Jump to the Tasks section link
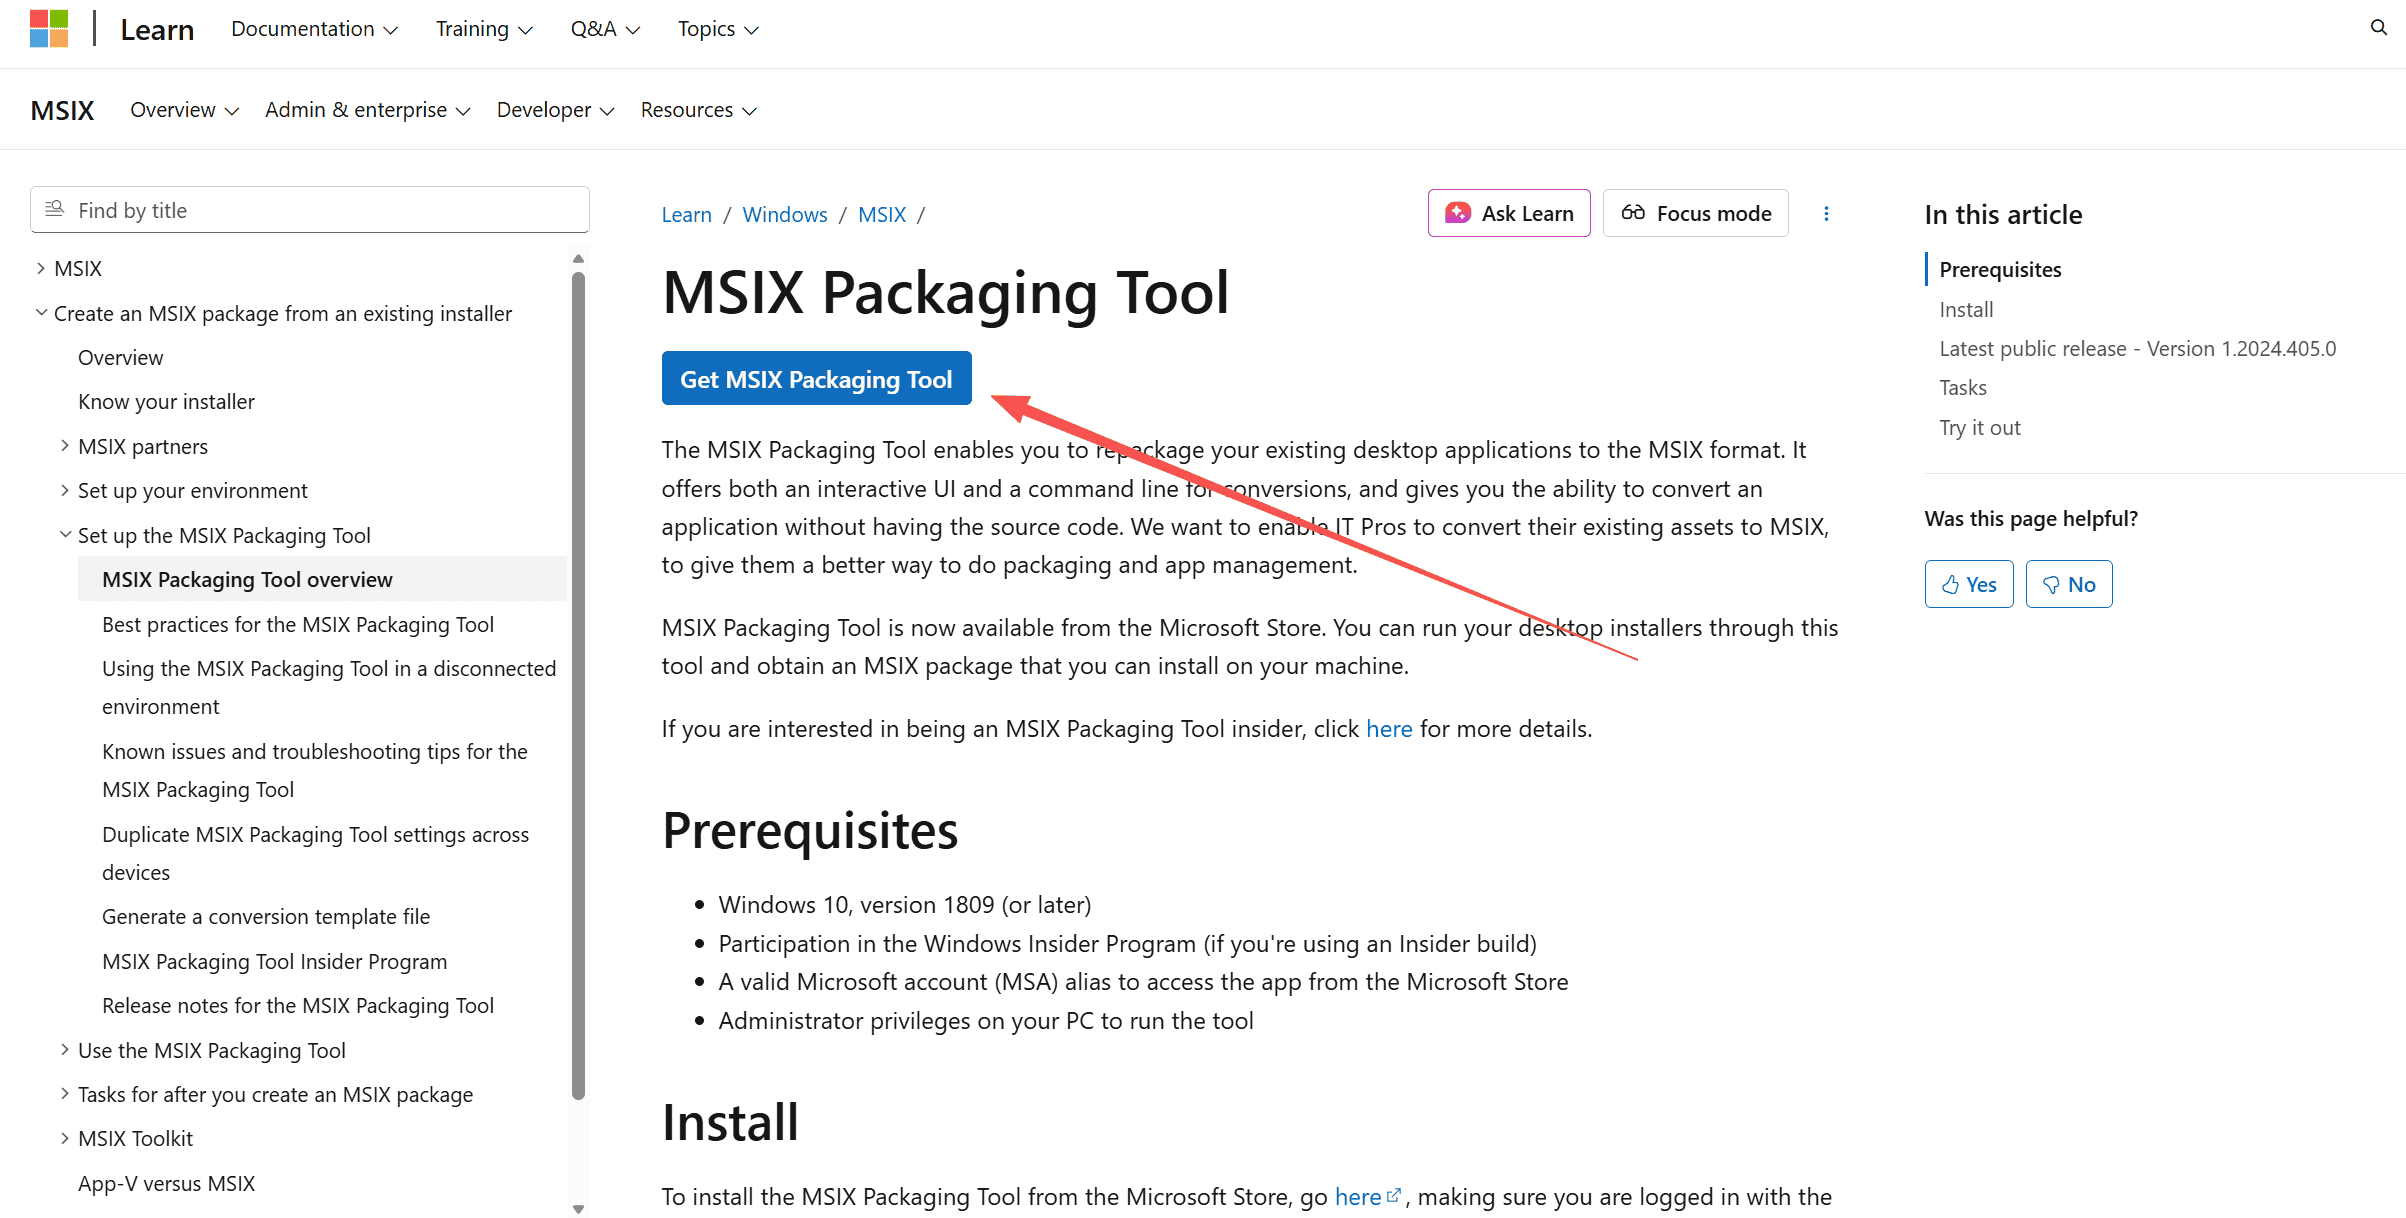 (x=1962, y=388)
